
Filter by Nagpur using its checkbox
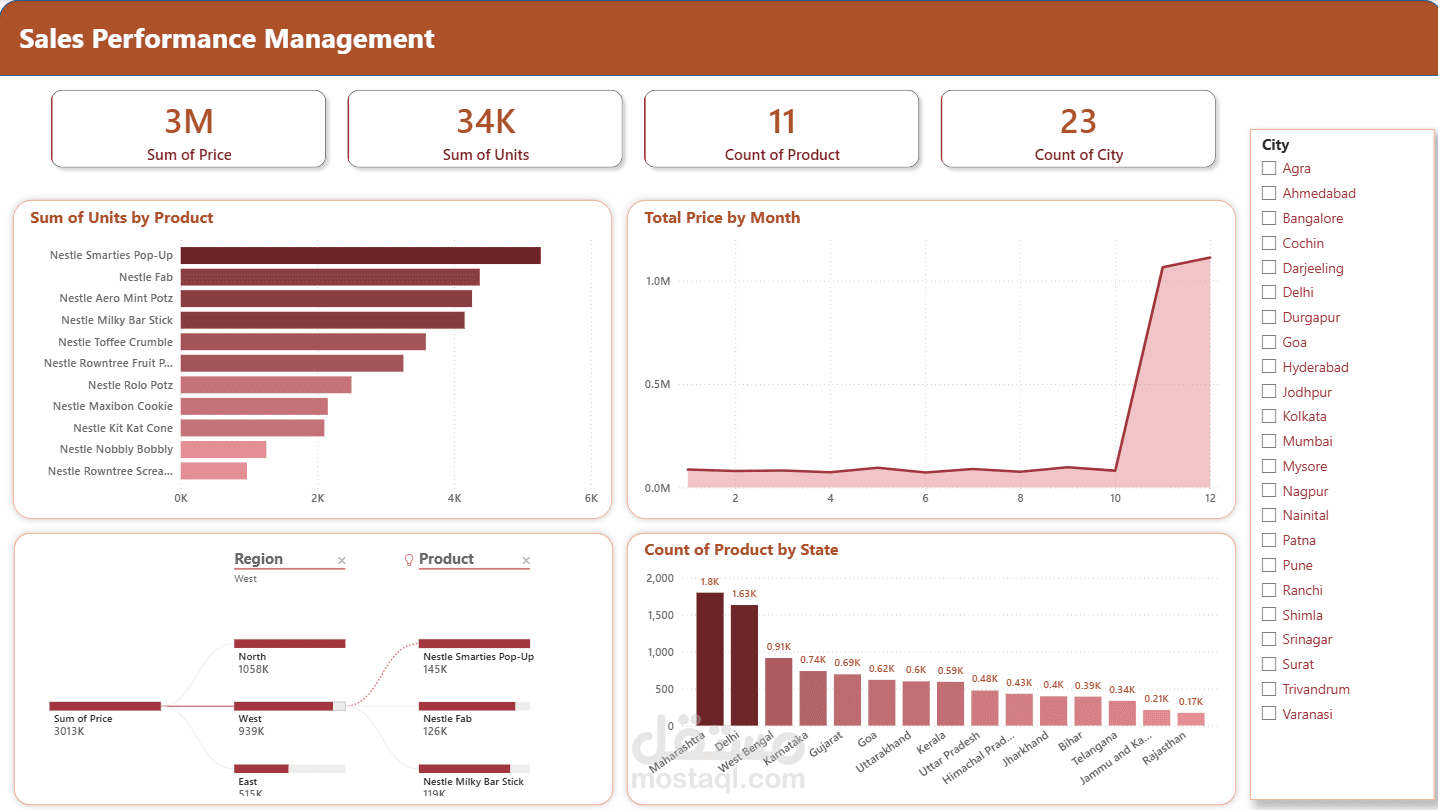(x=1269, y=491)
